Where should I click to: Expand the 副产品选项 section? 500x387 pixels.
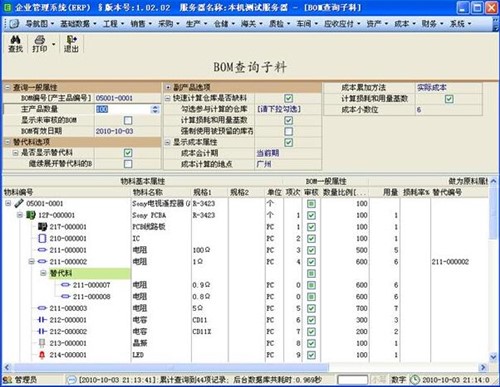click(168, 88)
